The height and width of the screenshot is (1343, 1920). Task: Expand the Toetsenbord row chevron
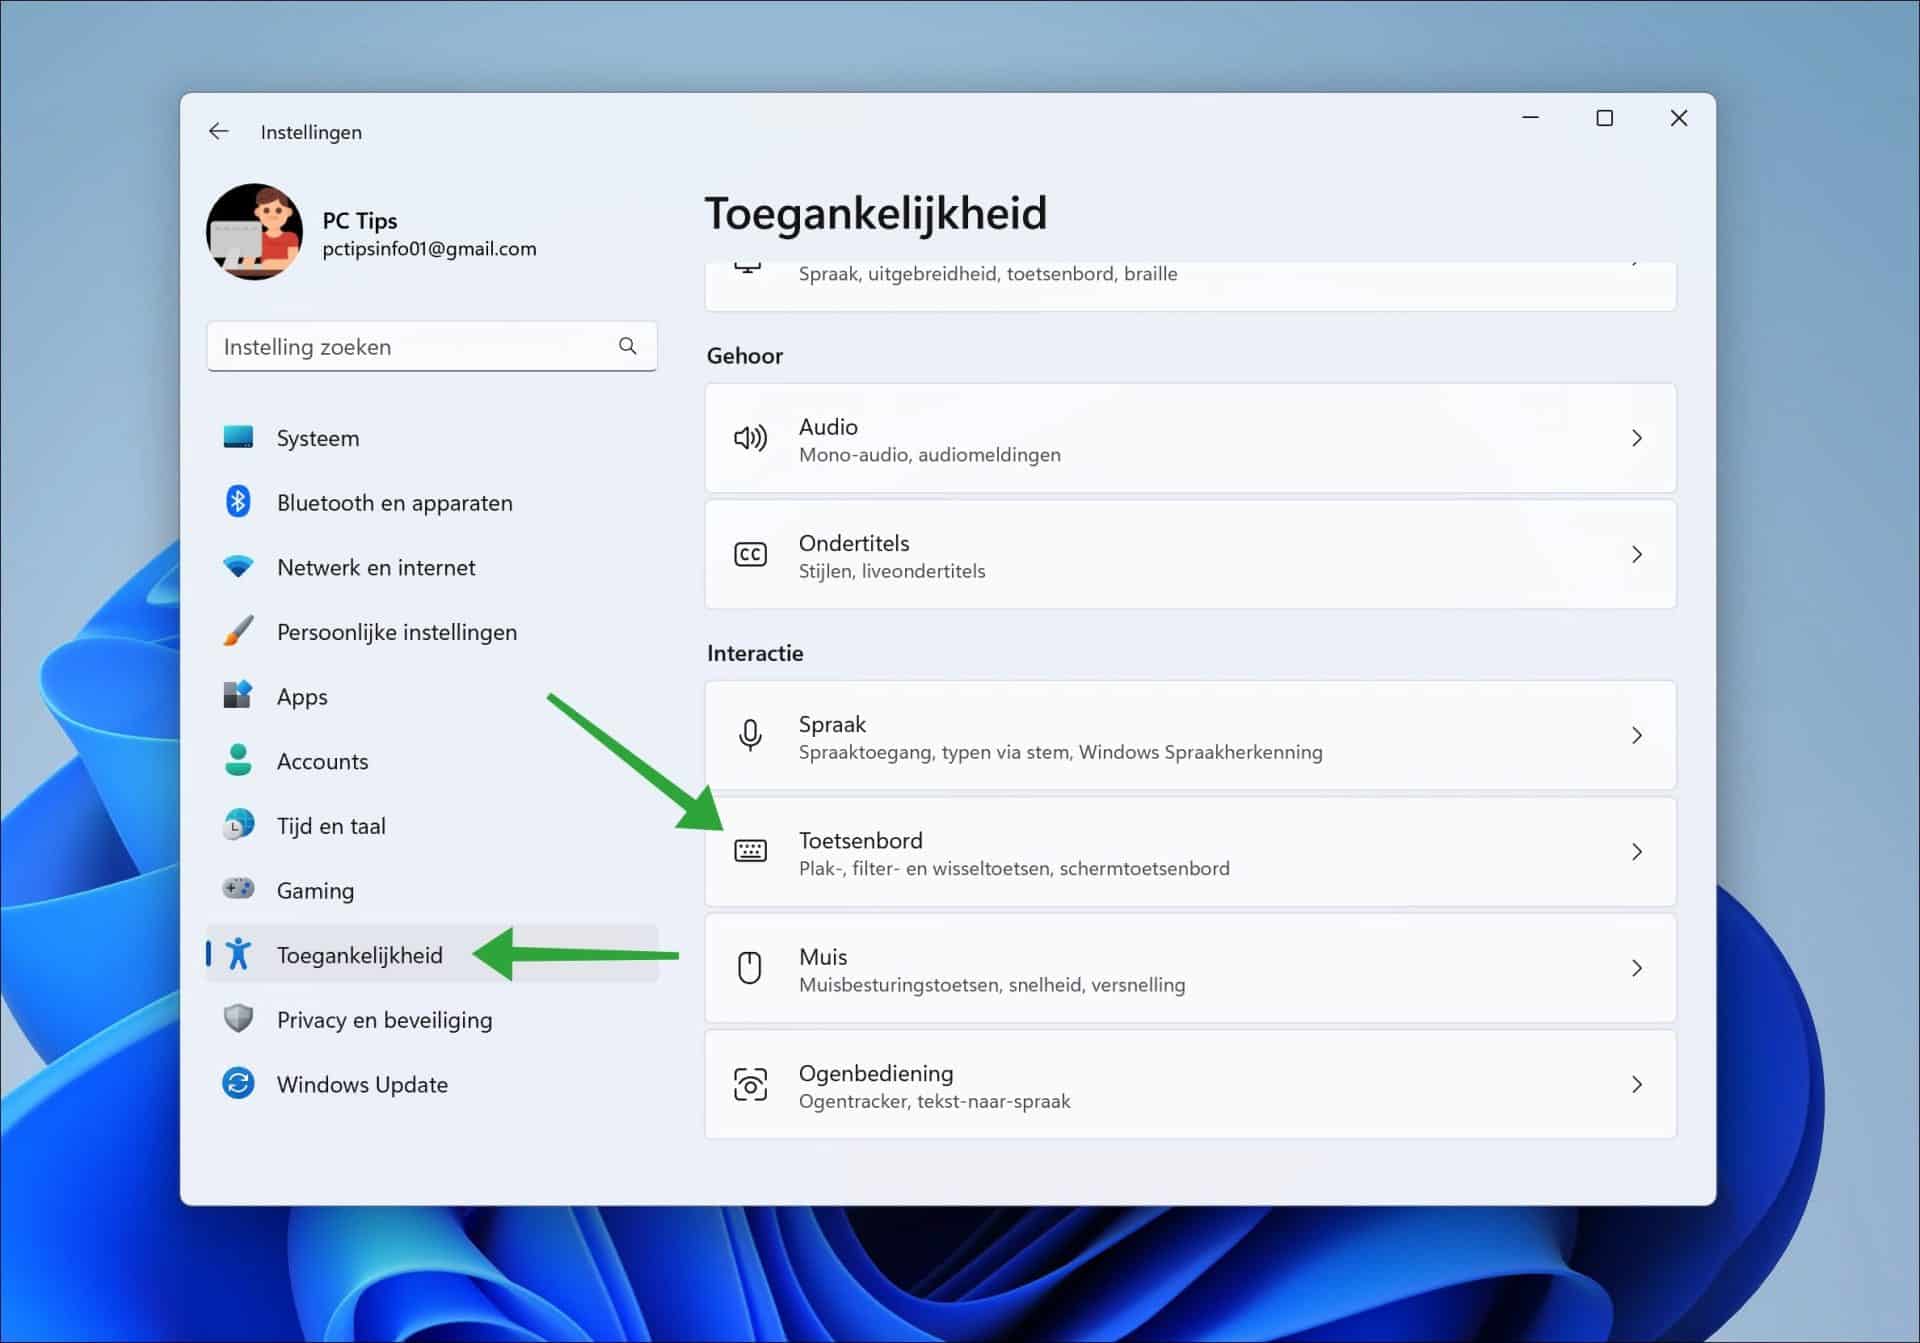tap(1637, 851)
